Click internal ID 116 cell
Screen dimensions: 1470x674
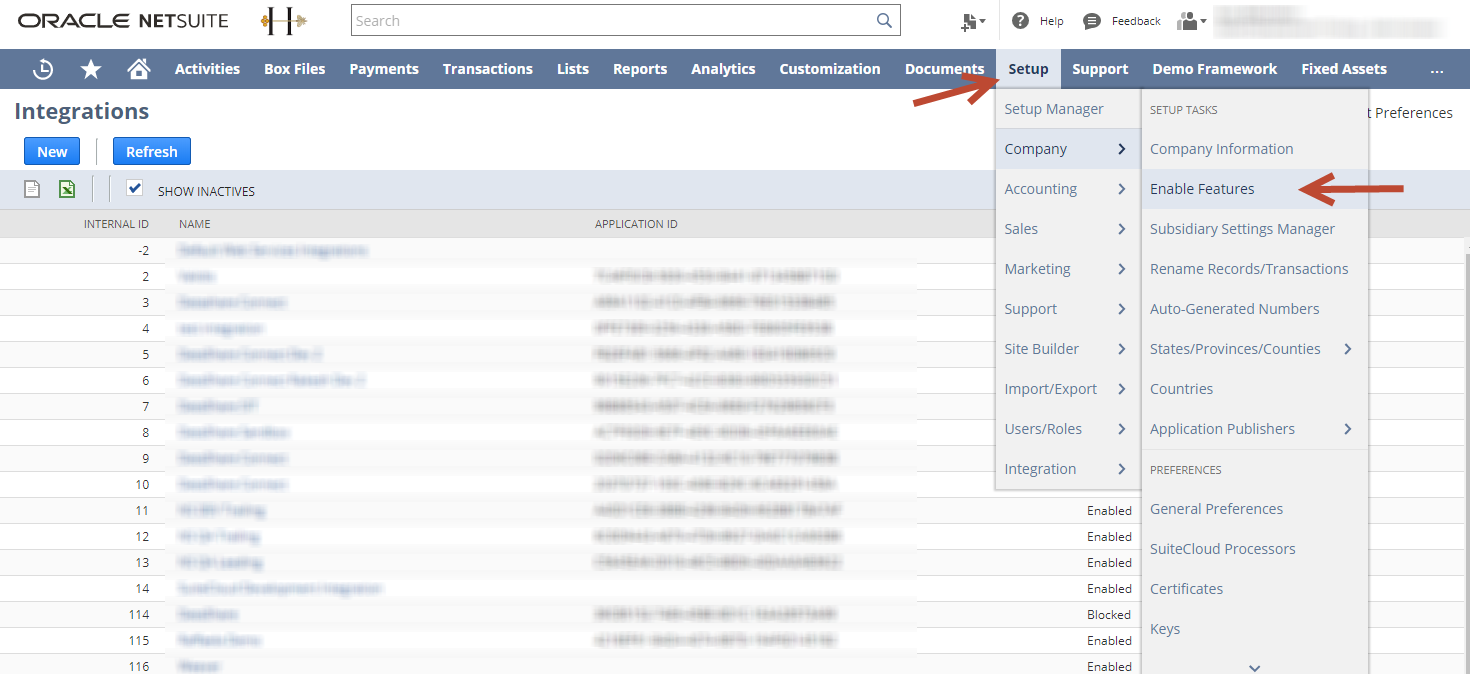[x=138, y=666]
